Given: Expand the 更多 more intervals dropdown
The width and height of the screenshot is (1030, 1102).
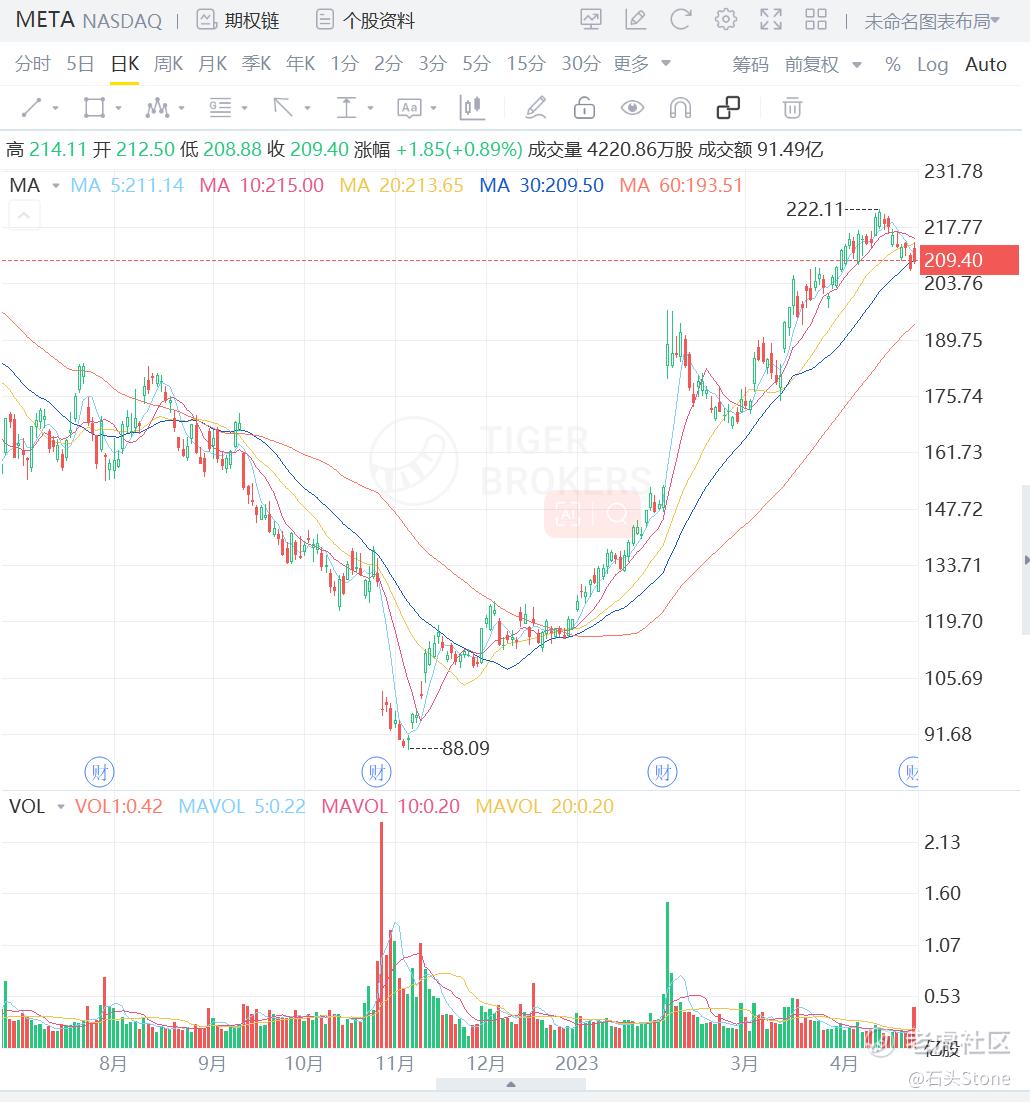Looking at the screenshot, I should click(x=642, y=64).
